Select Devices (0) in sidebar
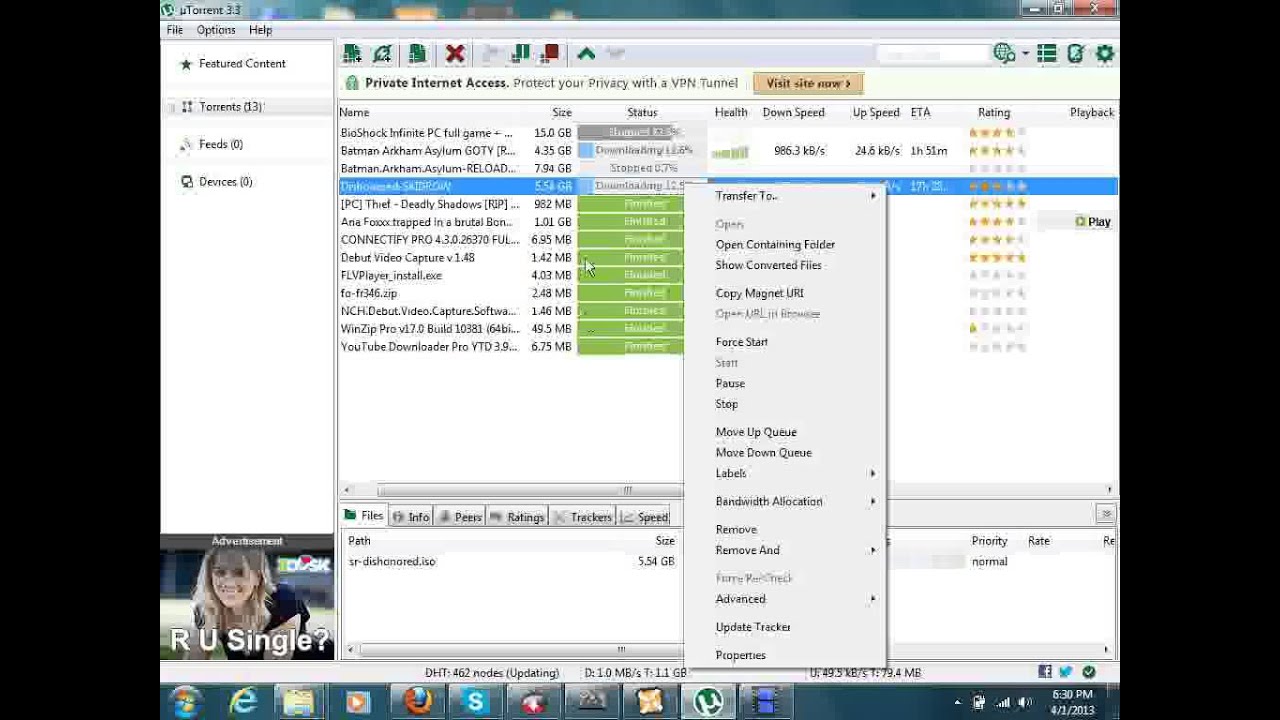The width and height of the screenshot is (1280, 720). 225,182
